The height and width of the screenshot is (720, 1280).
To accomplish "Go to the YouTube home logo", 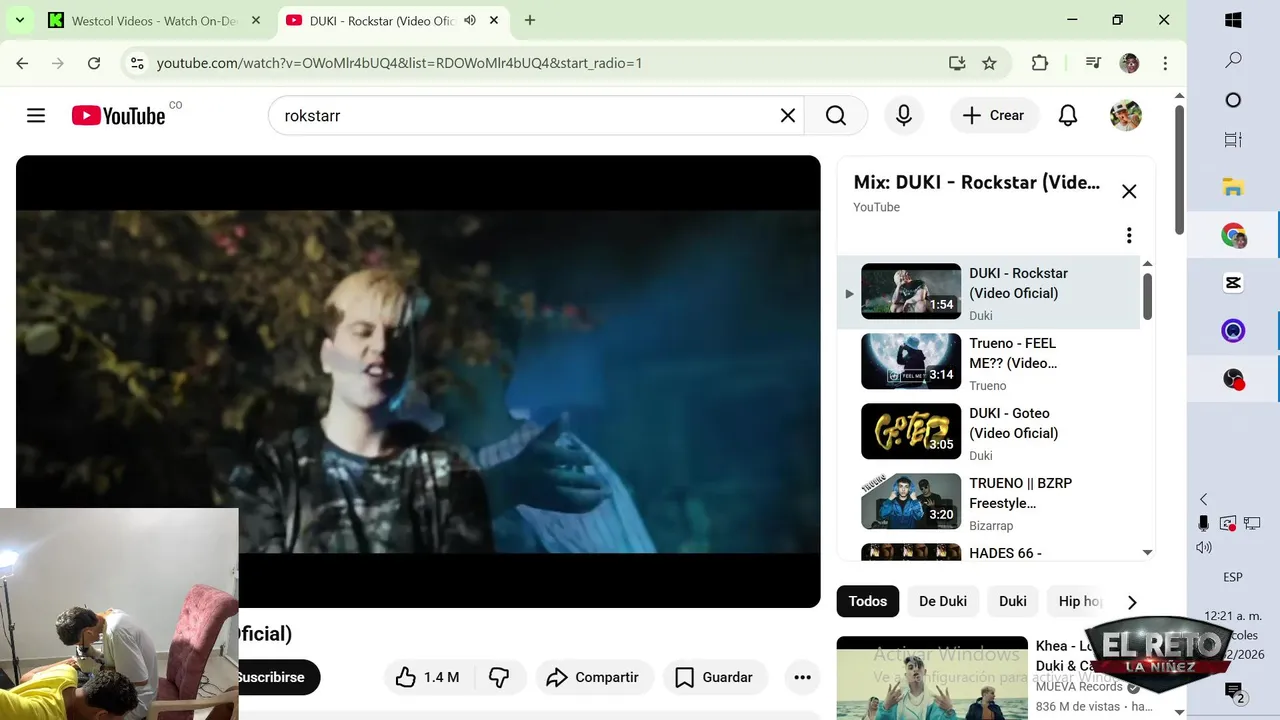I will tap(118, 116).
